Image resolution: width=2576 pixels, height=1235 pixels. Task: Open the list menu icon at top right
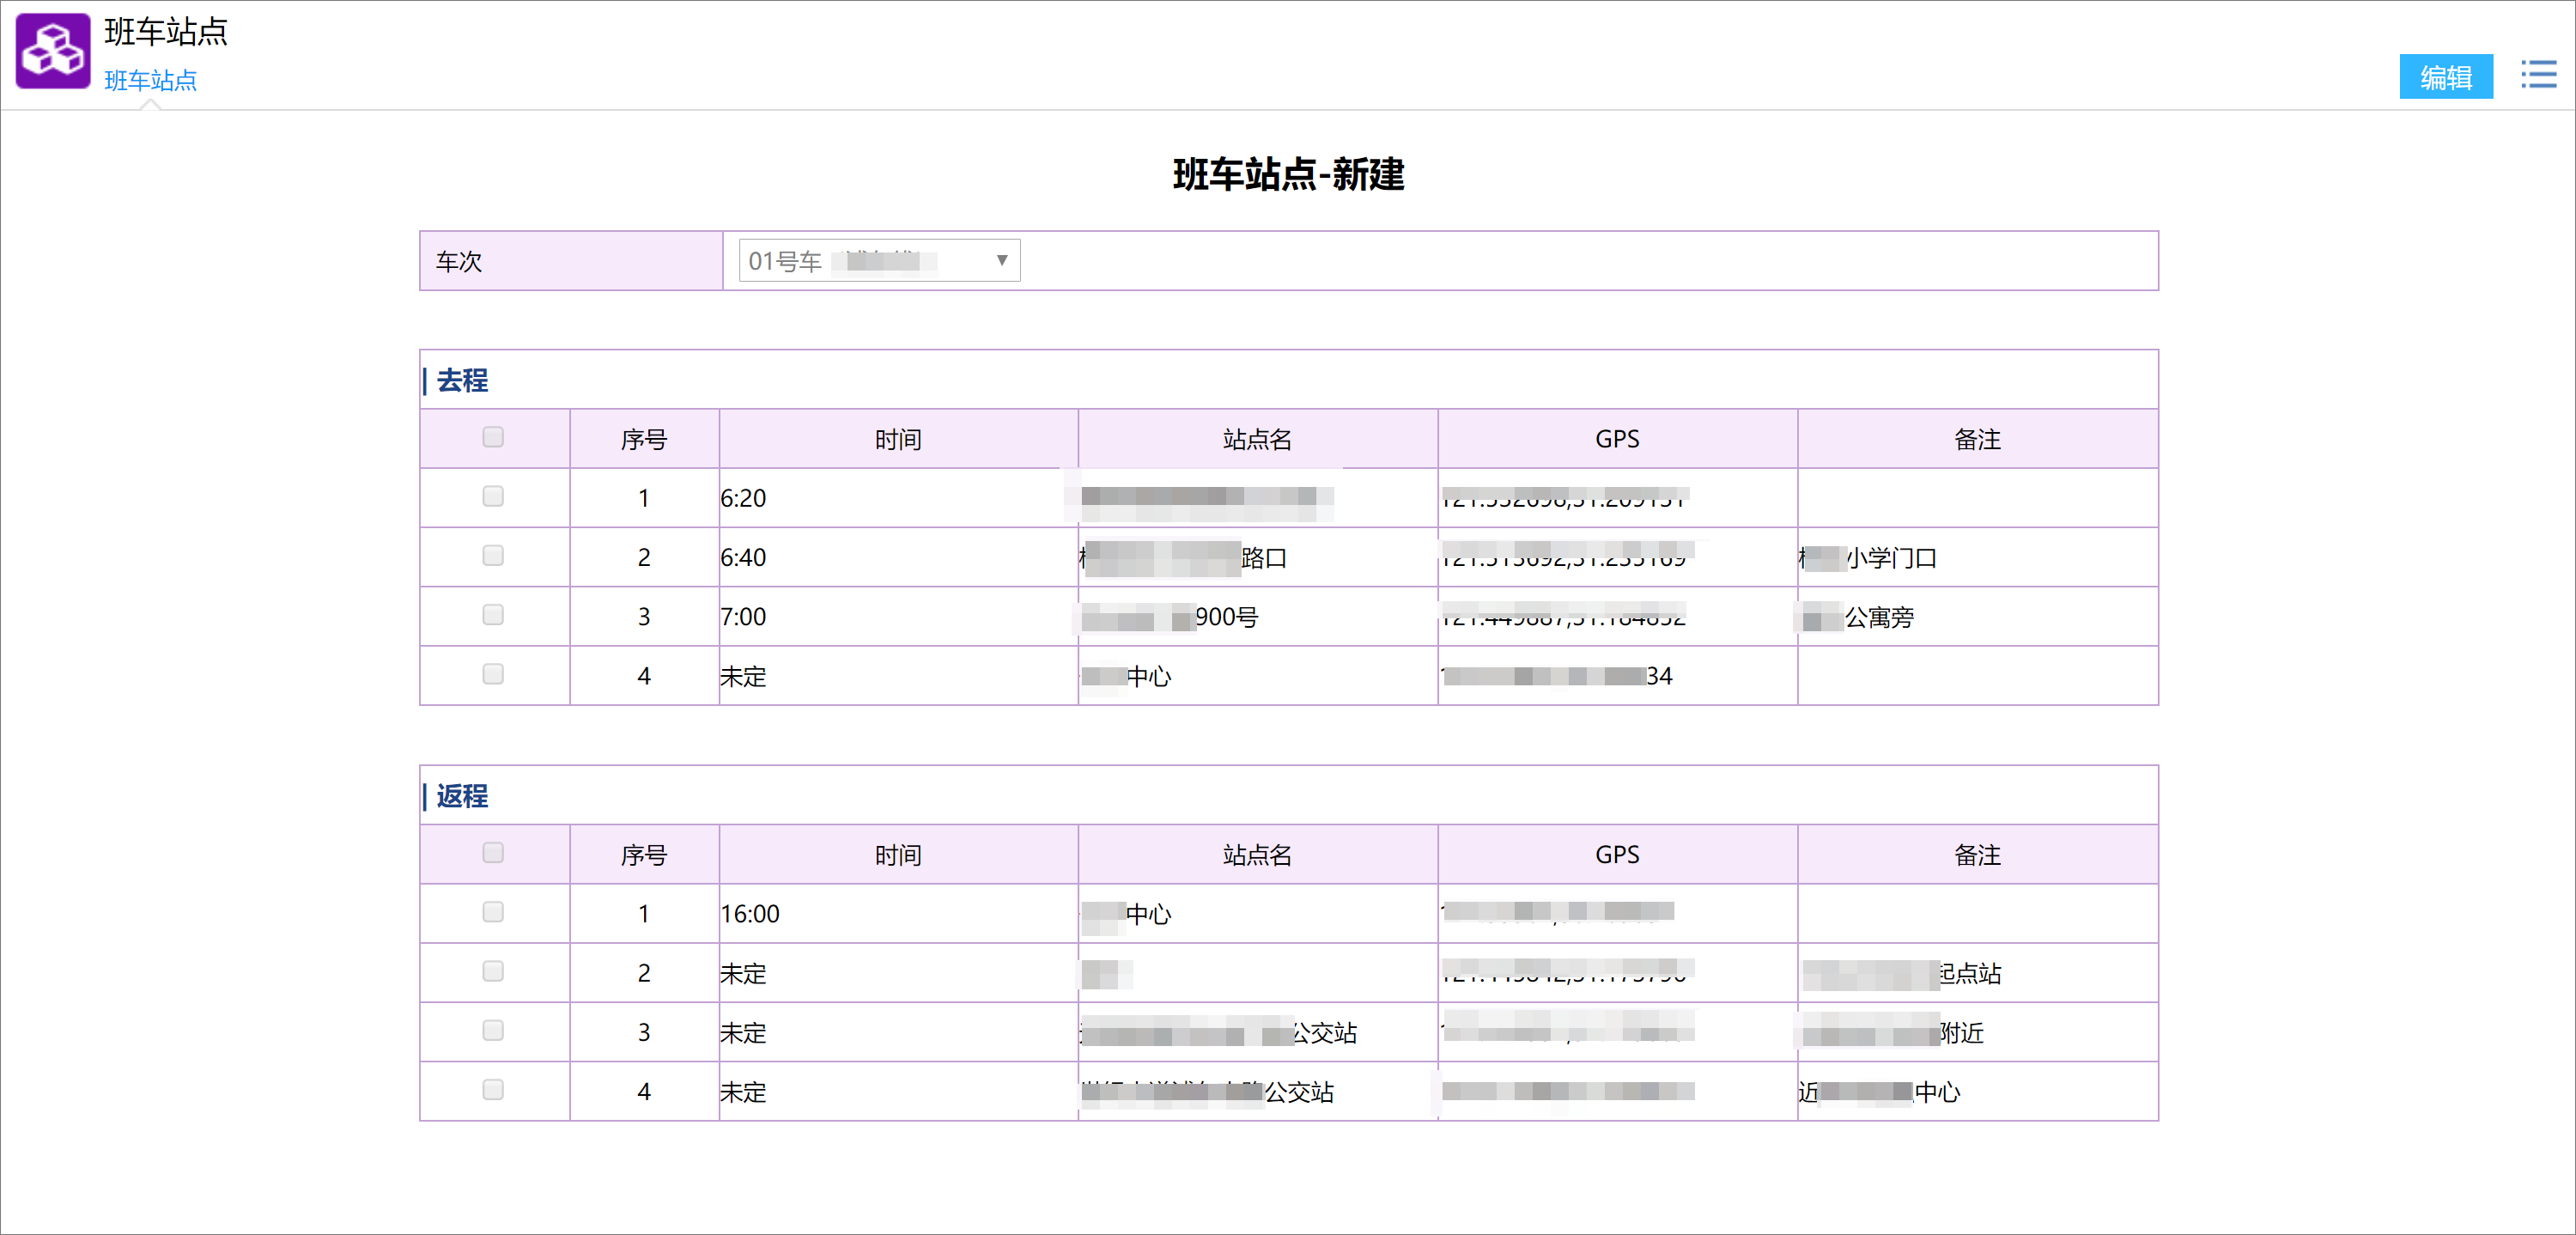(2537, 75)
